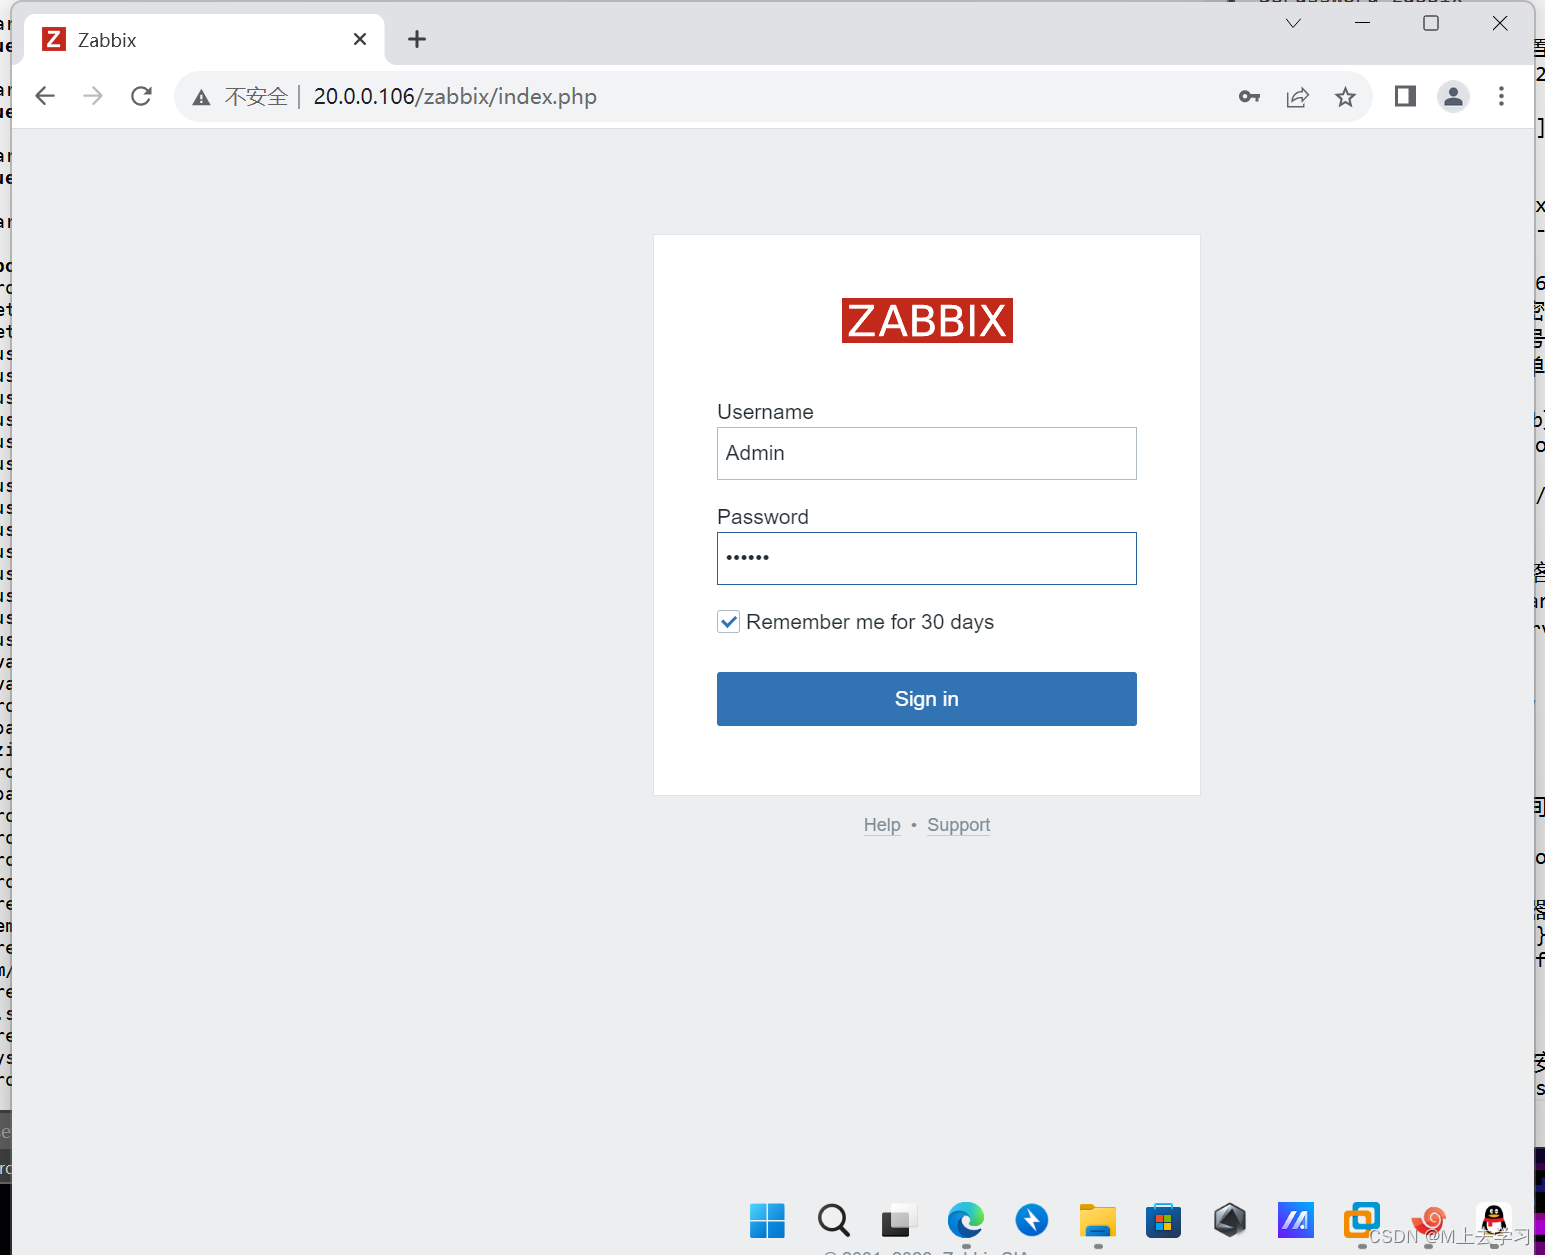The image size is (1545, 1255).
Task: Click the browser back arrow
Action: [45, 96]
